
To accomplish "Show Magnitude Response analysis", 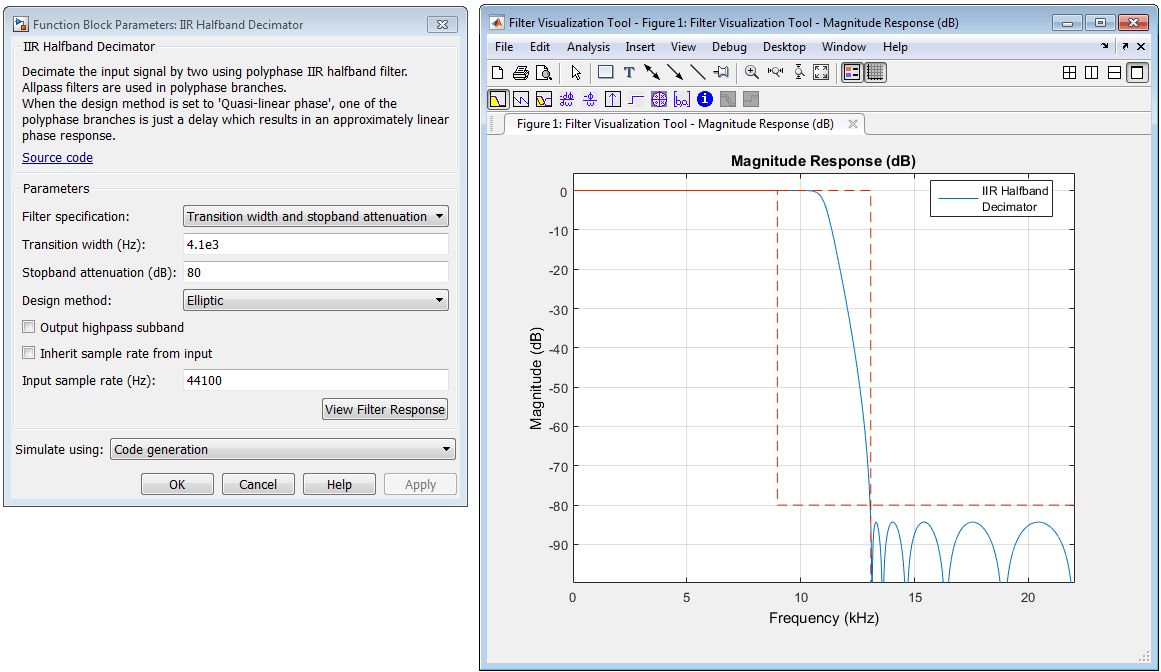I will 498,99.
